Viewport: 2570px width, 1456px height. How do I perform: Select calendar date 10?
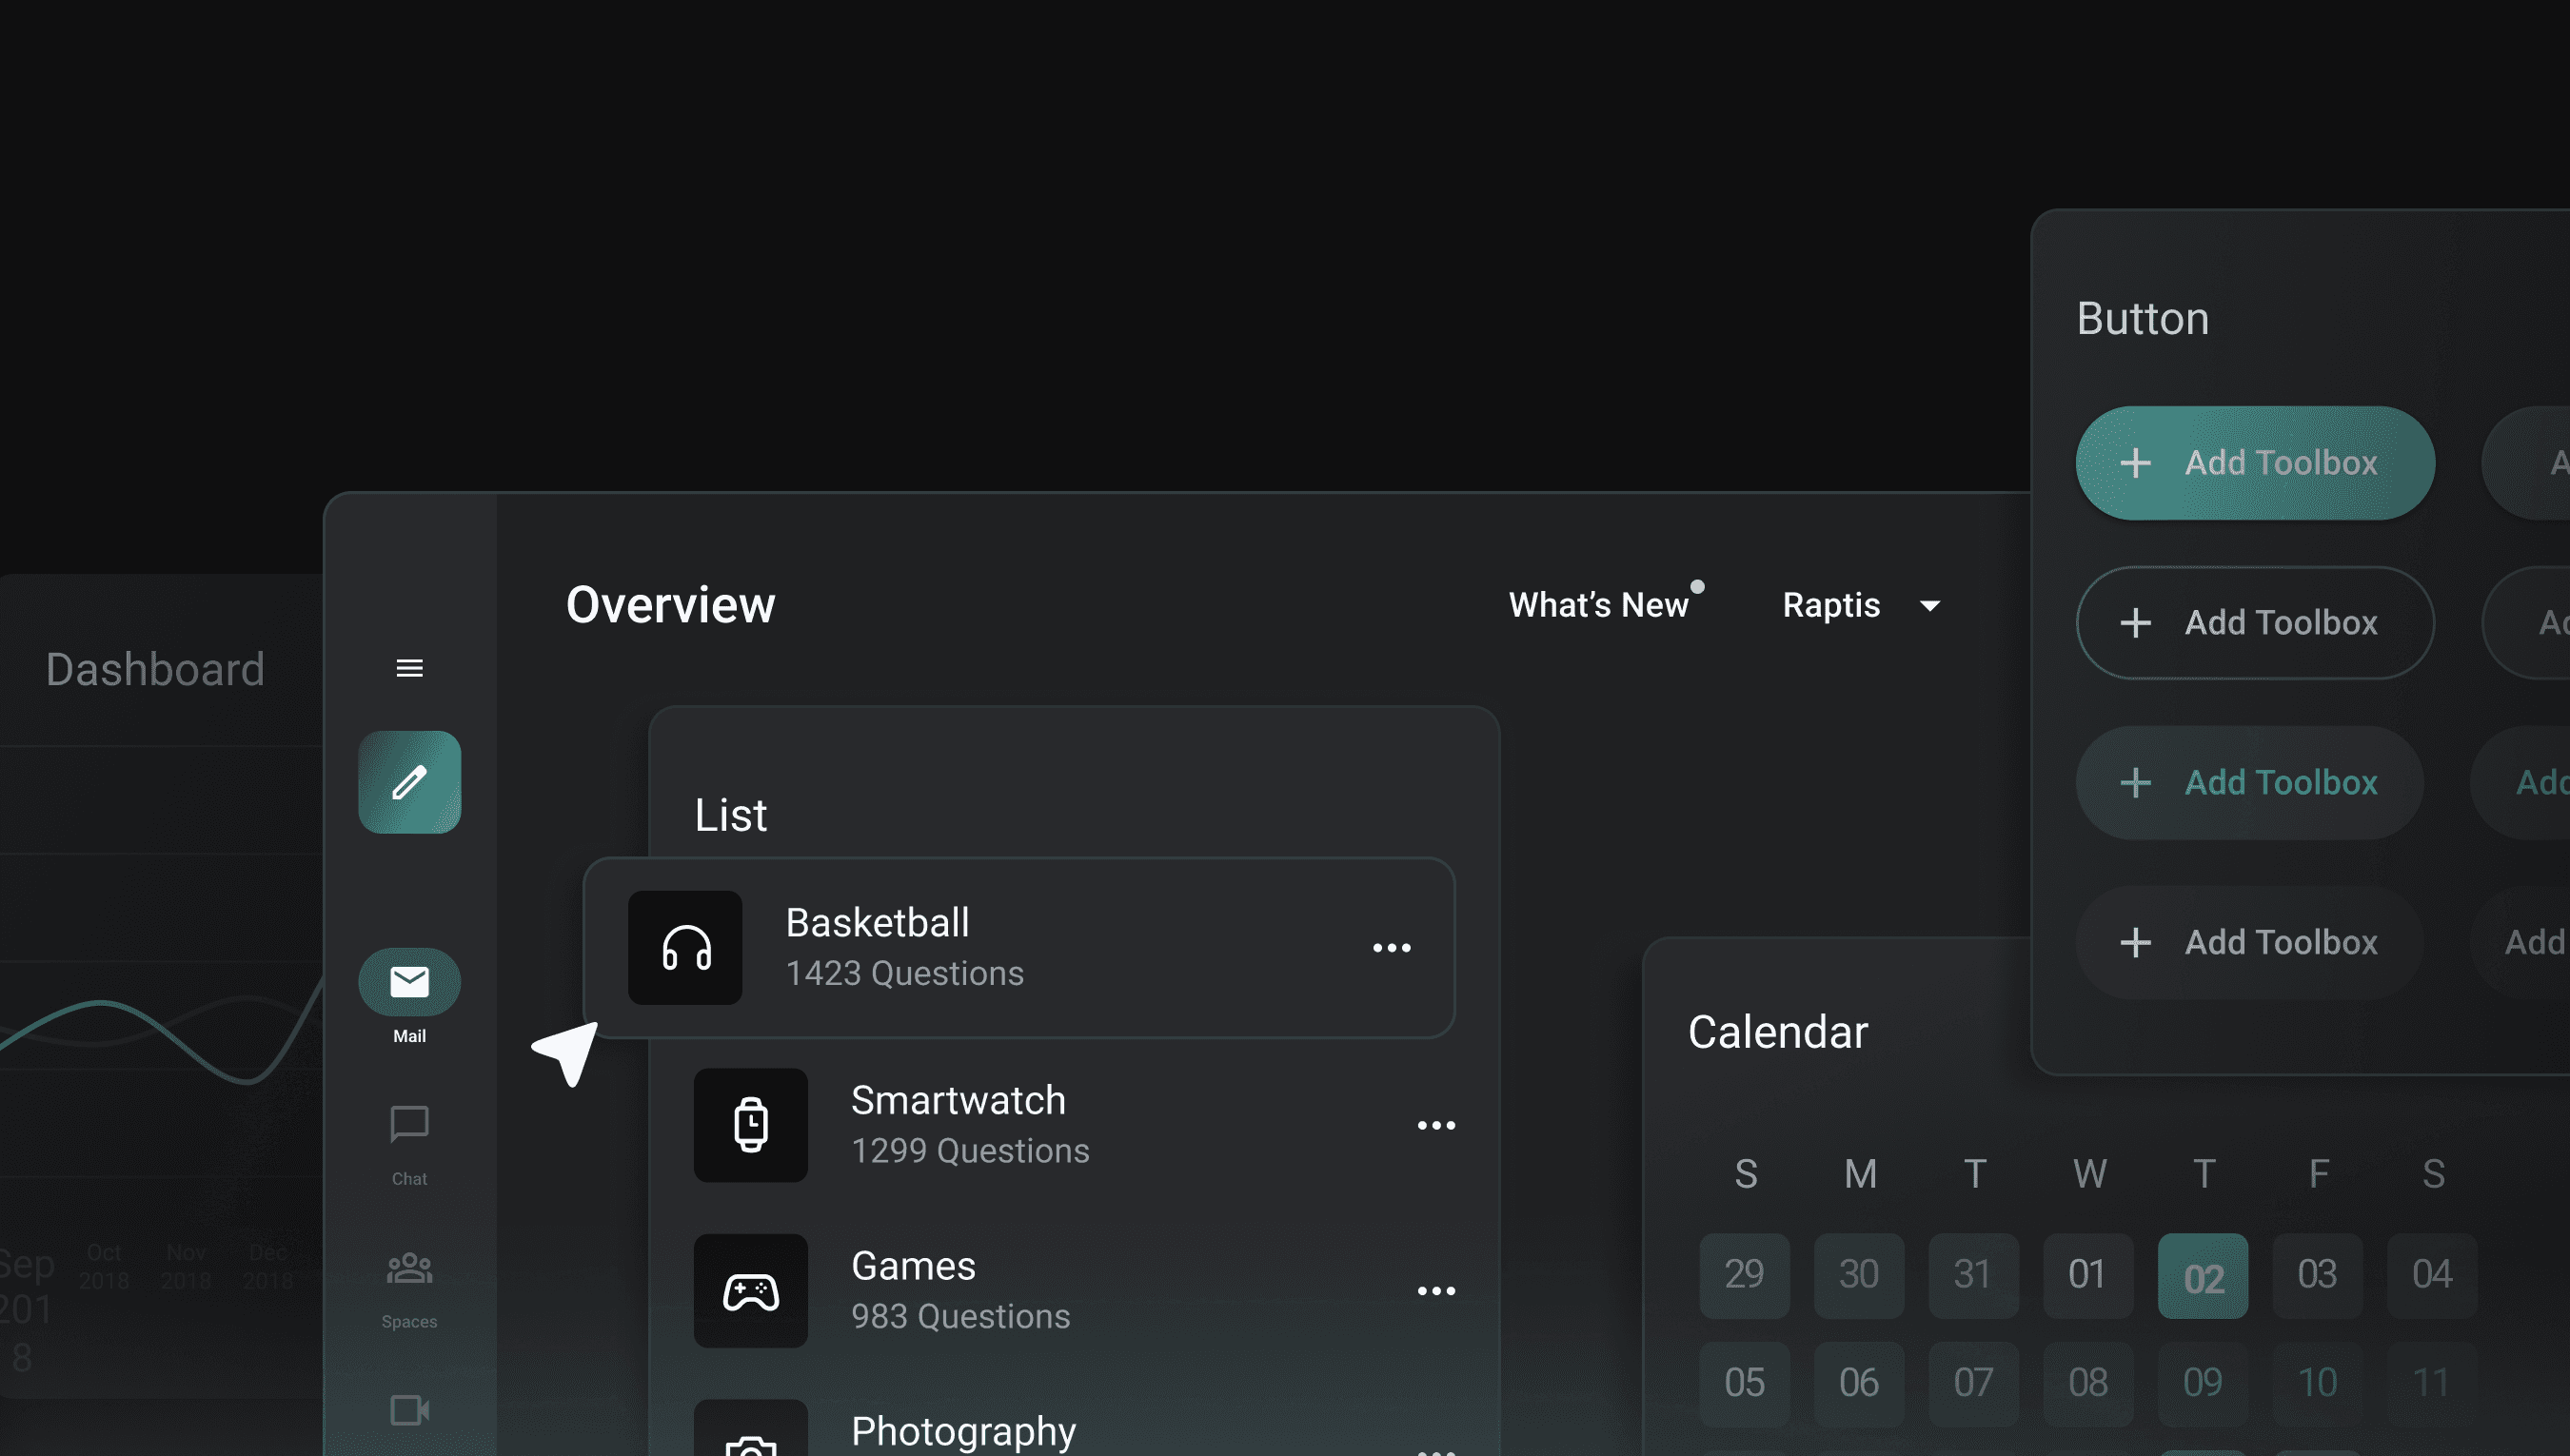[x=2317, y=1384]
